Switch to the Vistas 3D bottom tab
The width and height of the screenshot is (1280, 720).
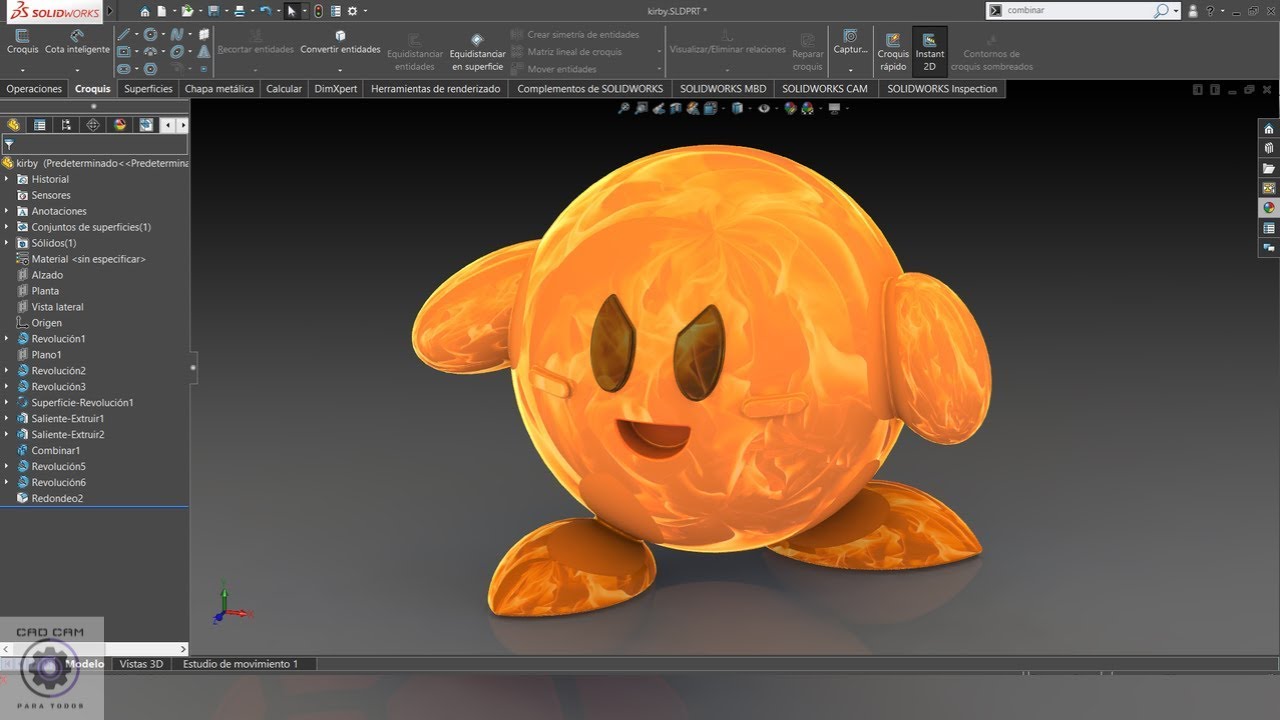141,664
